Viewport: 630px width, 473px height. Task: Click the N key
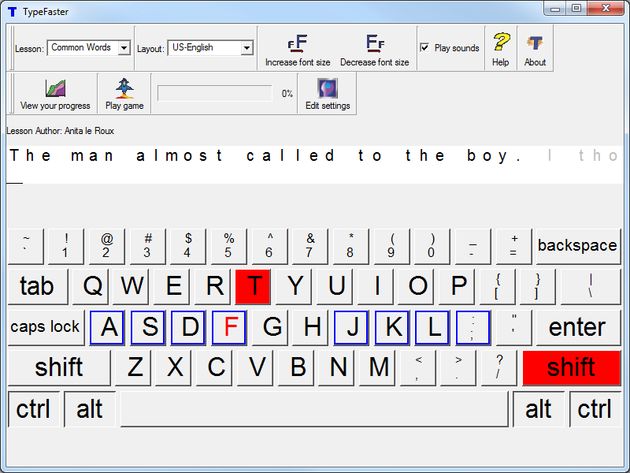point(337,368)
